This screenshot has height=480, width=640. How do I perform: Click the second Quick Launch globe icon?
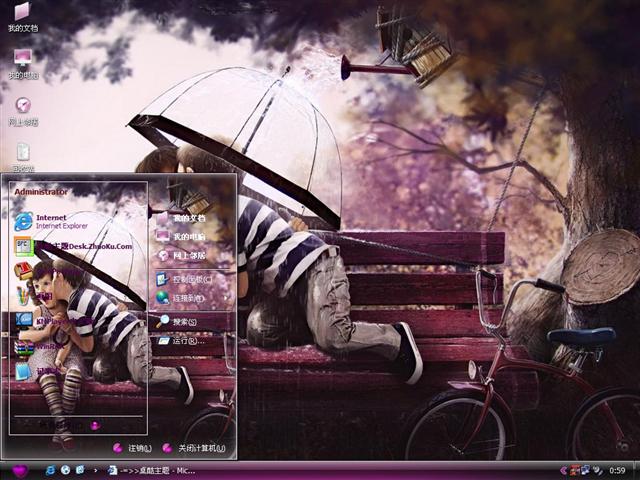point(65,470)
